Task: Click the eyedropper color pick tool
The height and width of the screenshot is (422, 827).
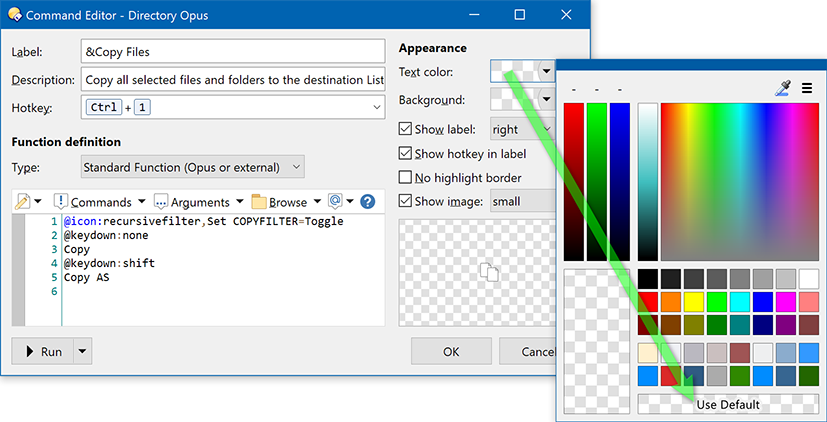Action: 783,88
